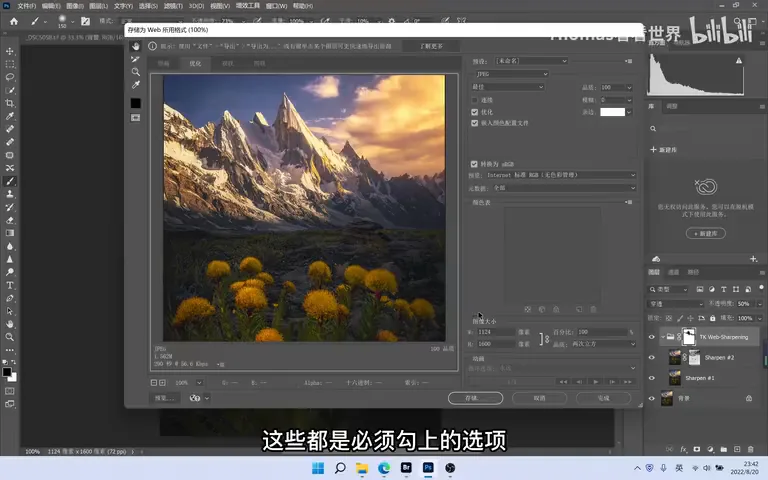Image resolution: width=768 pixels, height=480 pixels.
Task: Click the Home icon in options bar
Action: coord(14,22)
